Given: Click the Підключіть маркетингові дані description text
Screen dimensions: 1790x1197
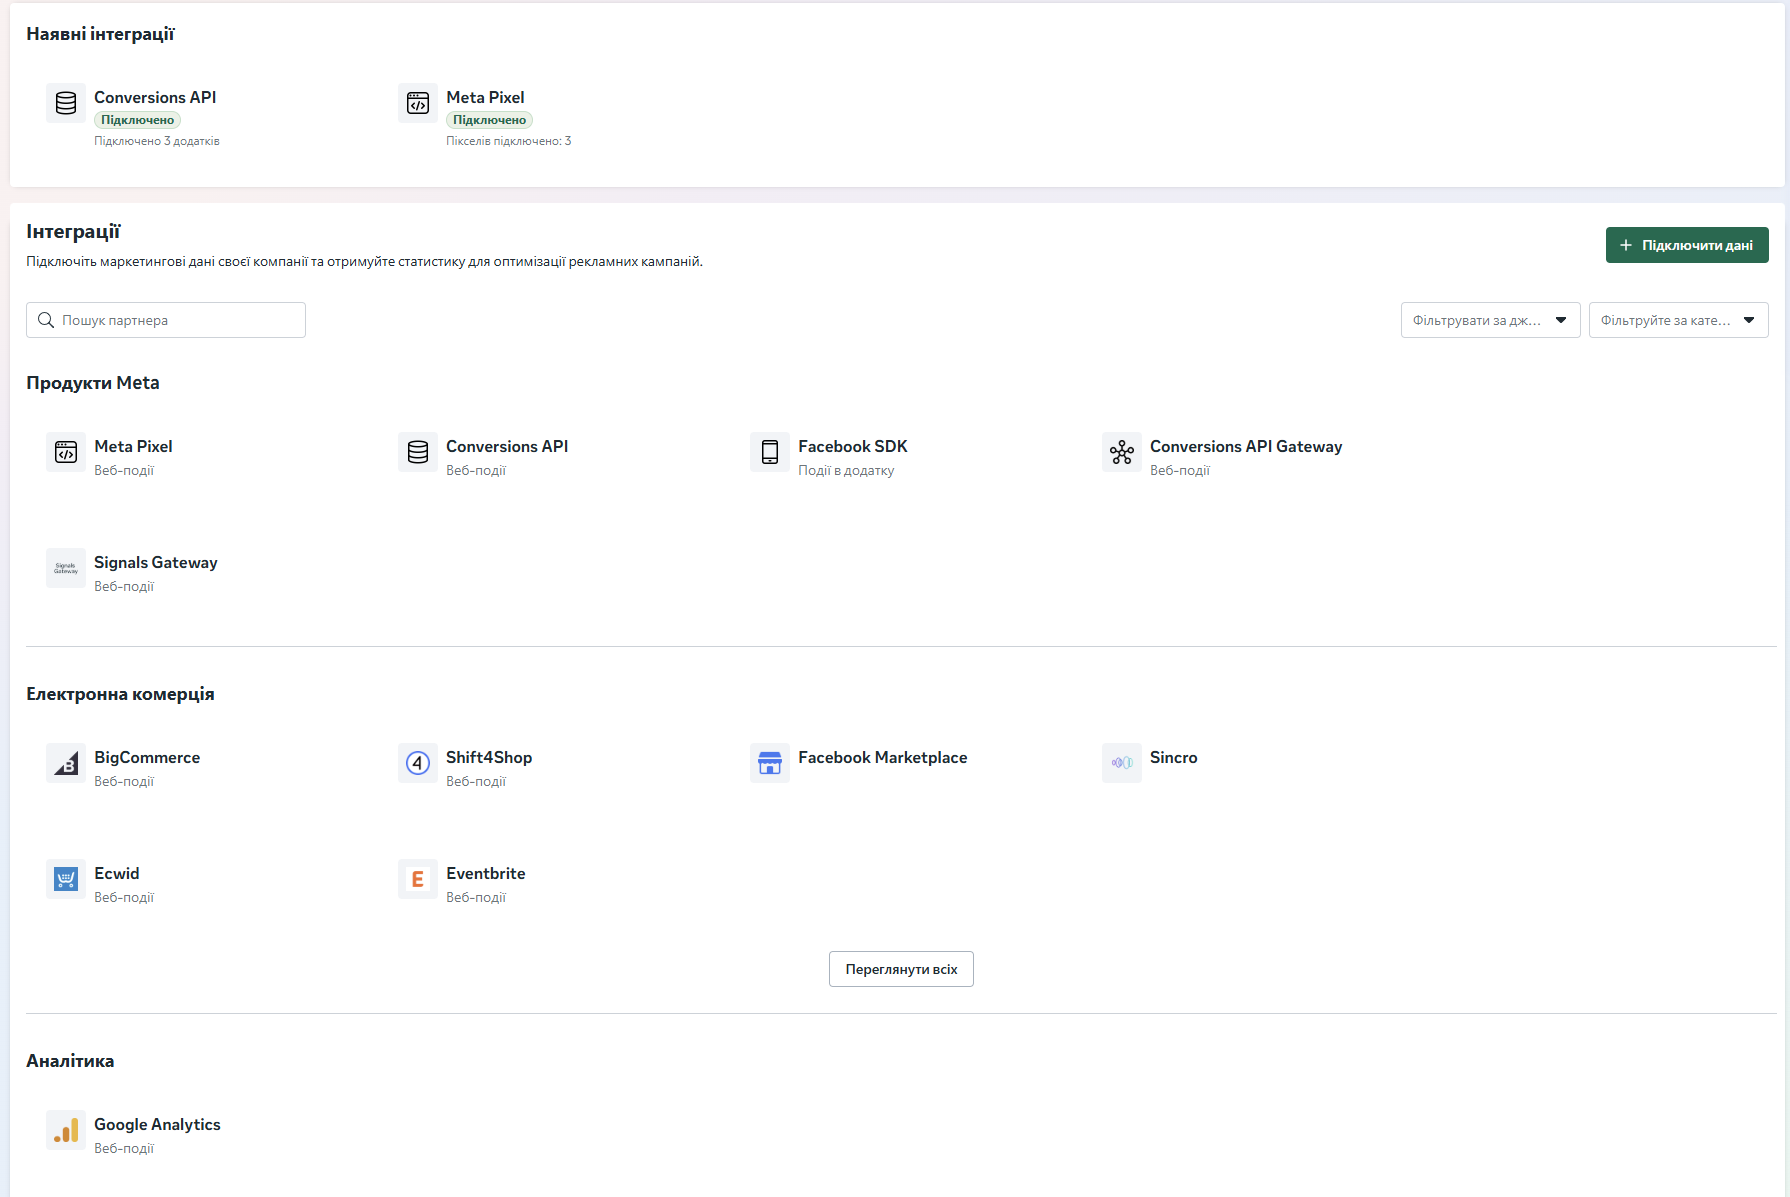Looking at the screenshot, I should click(x=364, y=262).
